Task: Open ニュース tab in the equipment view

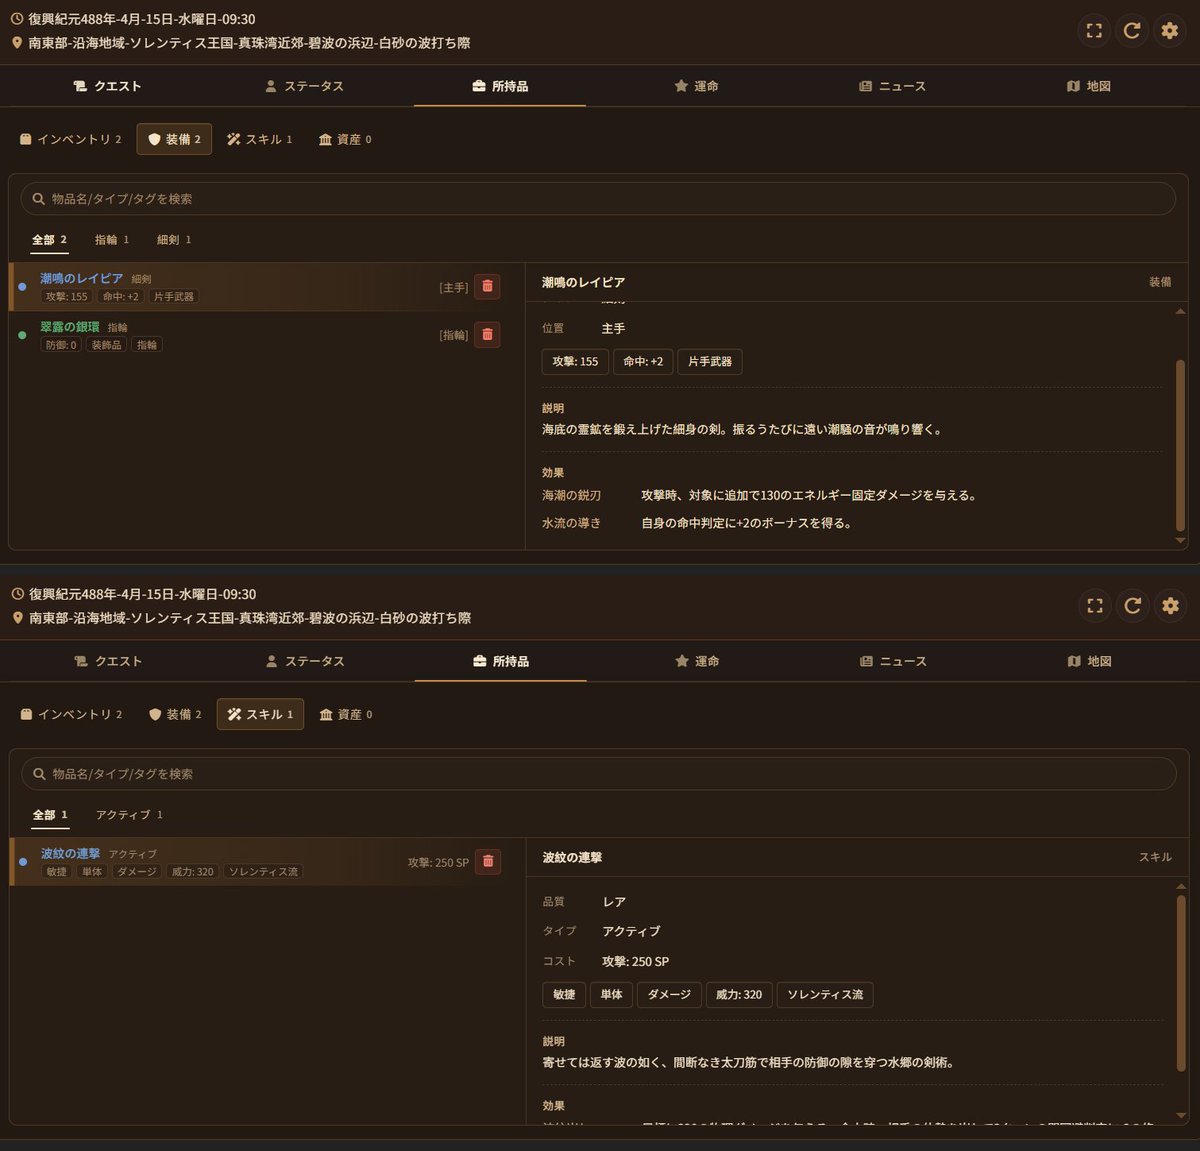Action: click(x=892, y=86)
